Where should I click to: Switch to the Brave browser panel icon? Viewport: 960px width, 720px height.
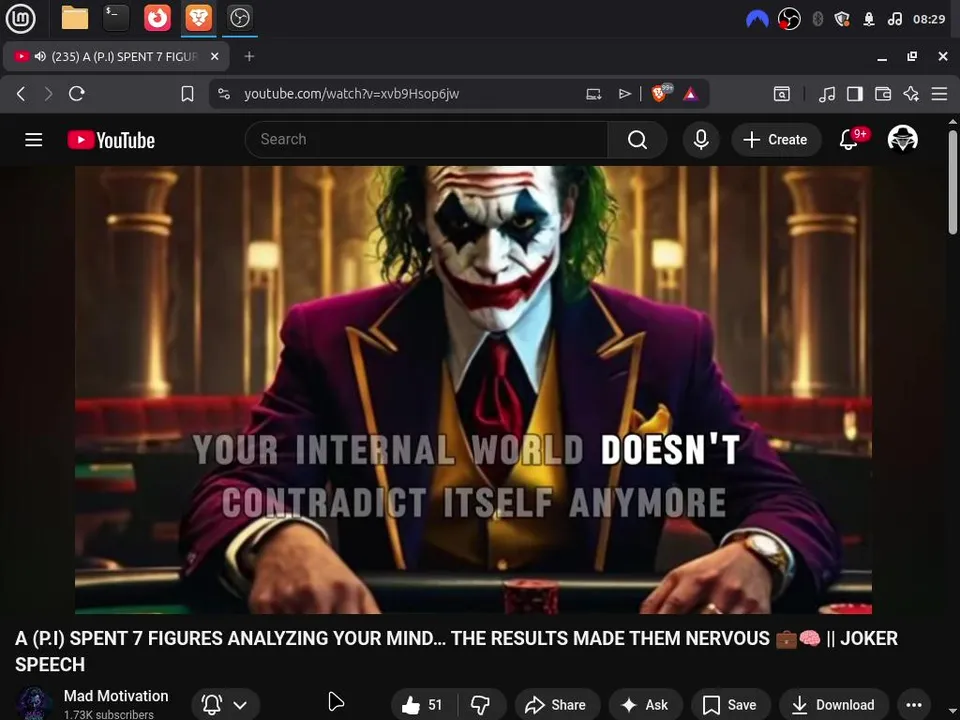(x=198, y=18)
